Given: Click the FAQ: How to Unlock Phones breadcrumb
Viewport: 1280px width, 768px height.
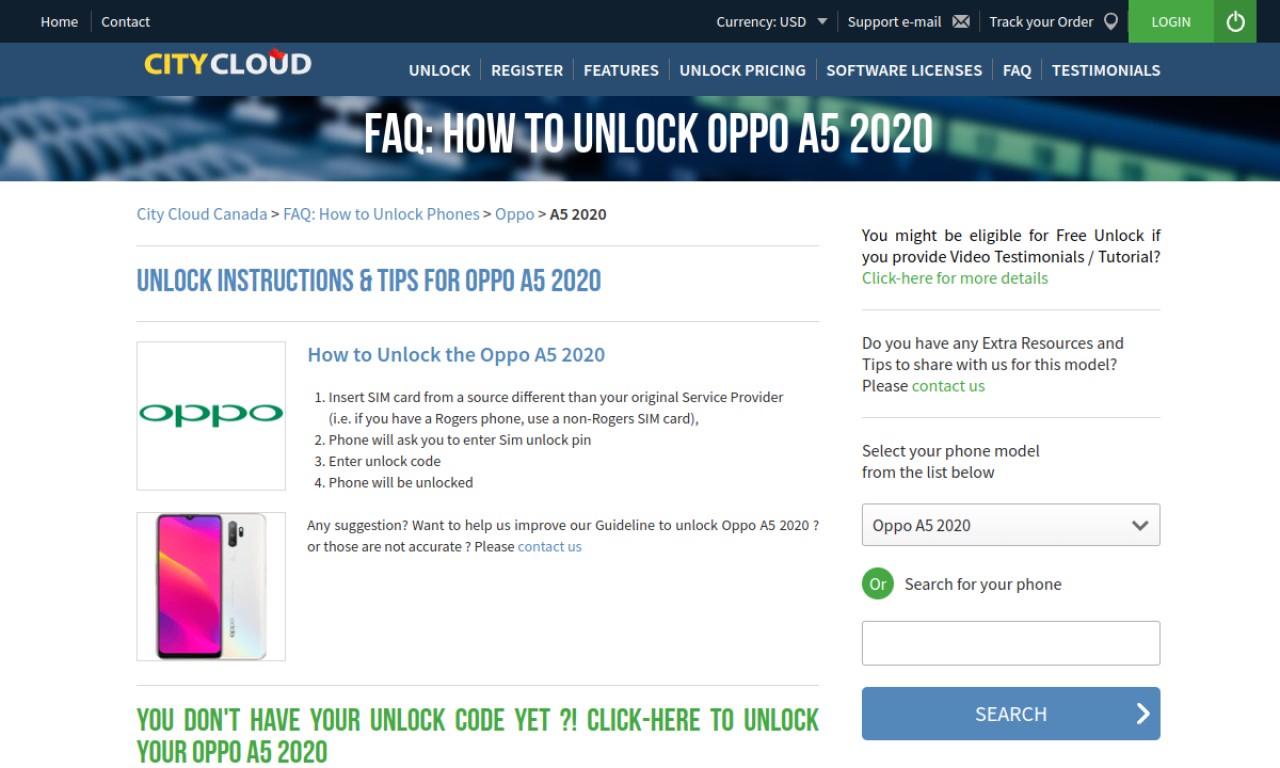Looking at the screenshot, I should coord(381,214).
